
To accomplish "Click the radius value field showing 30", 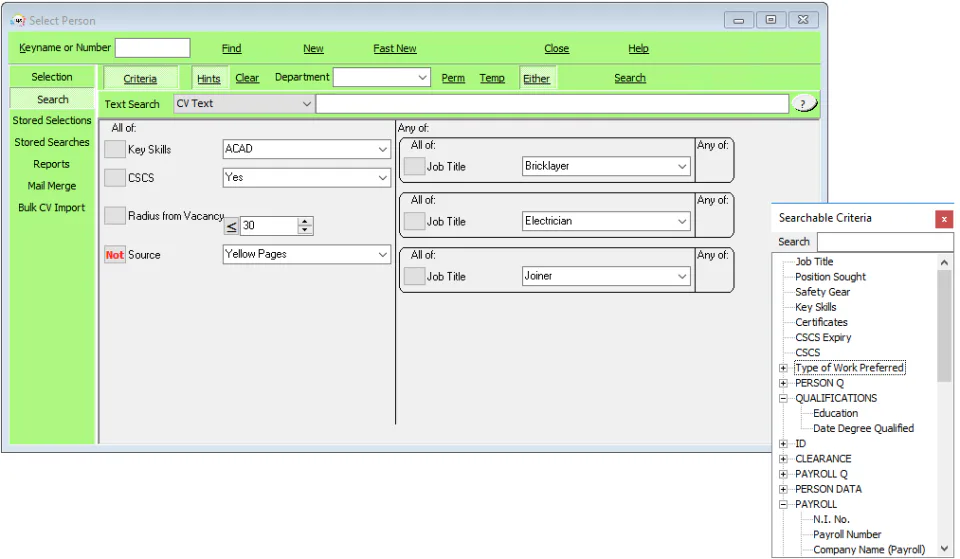I will pos(269,226).
